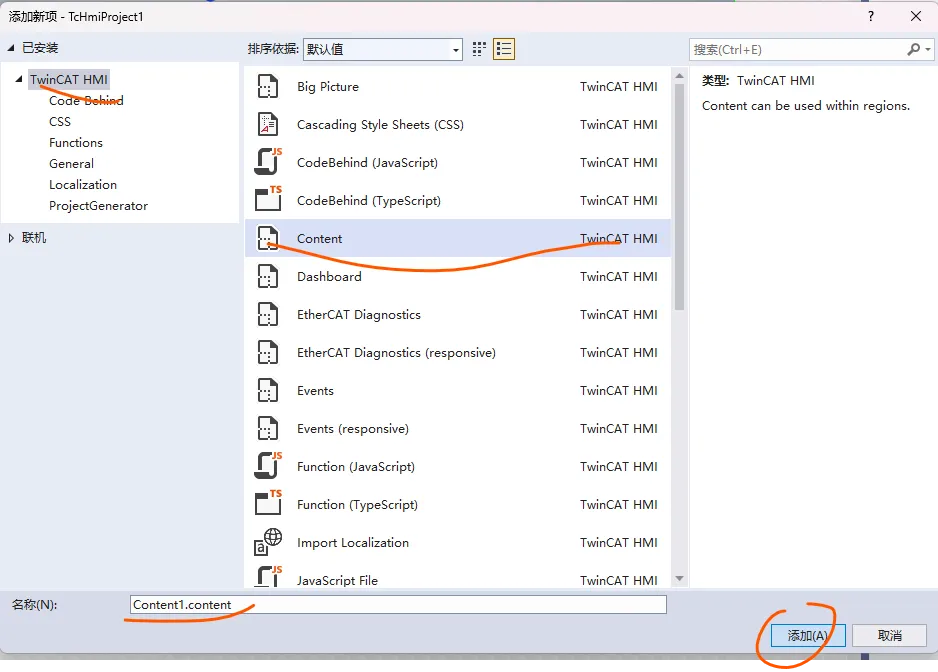
Task: Click the Dashboard template icon
Action: [267, 276]
